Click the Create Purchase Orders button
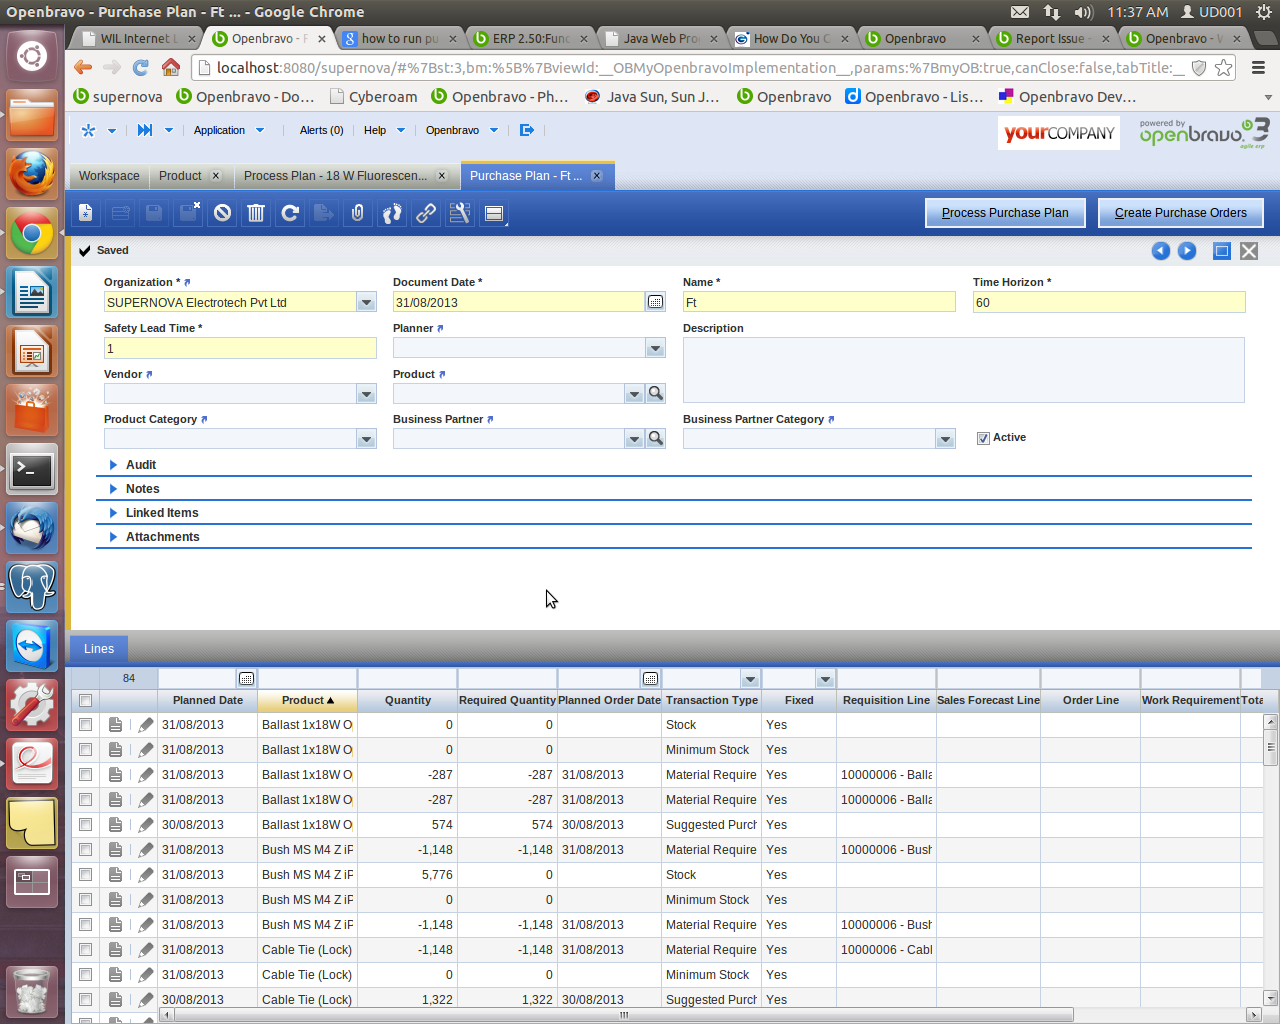 (1180, 213)
